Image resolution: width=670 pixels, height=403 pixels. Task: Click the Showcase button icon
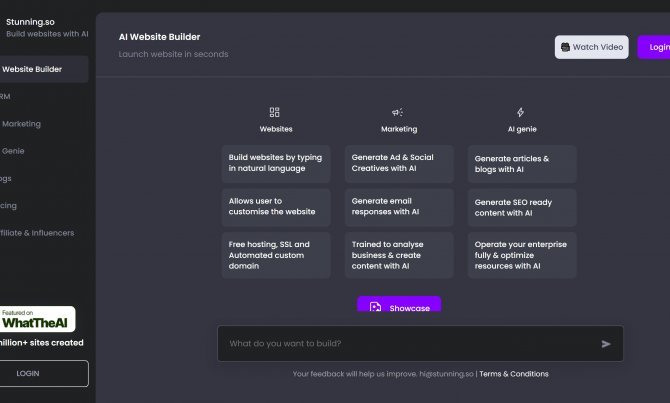tap(375, 307)
